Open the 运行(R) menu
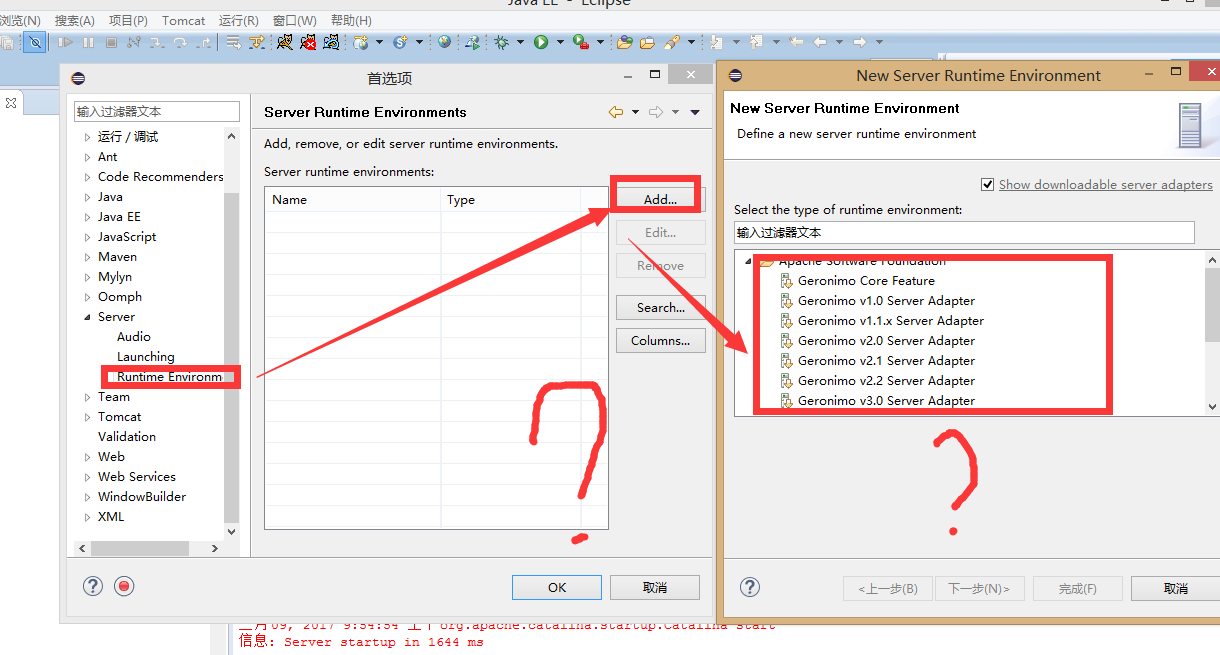 click(x=239, y=20)
